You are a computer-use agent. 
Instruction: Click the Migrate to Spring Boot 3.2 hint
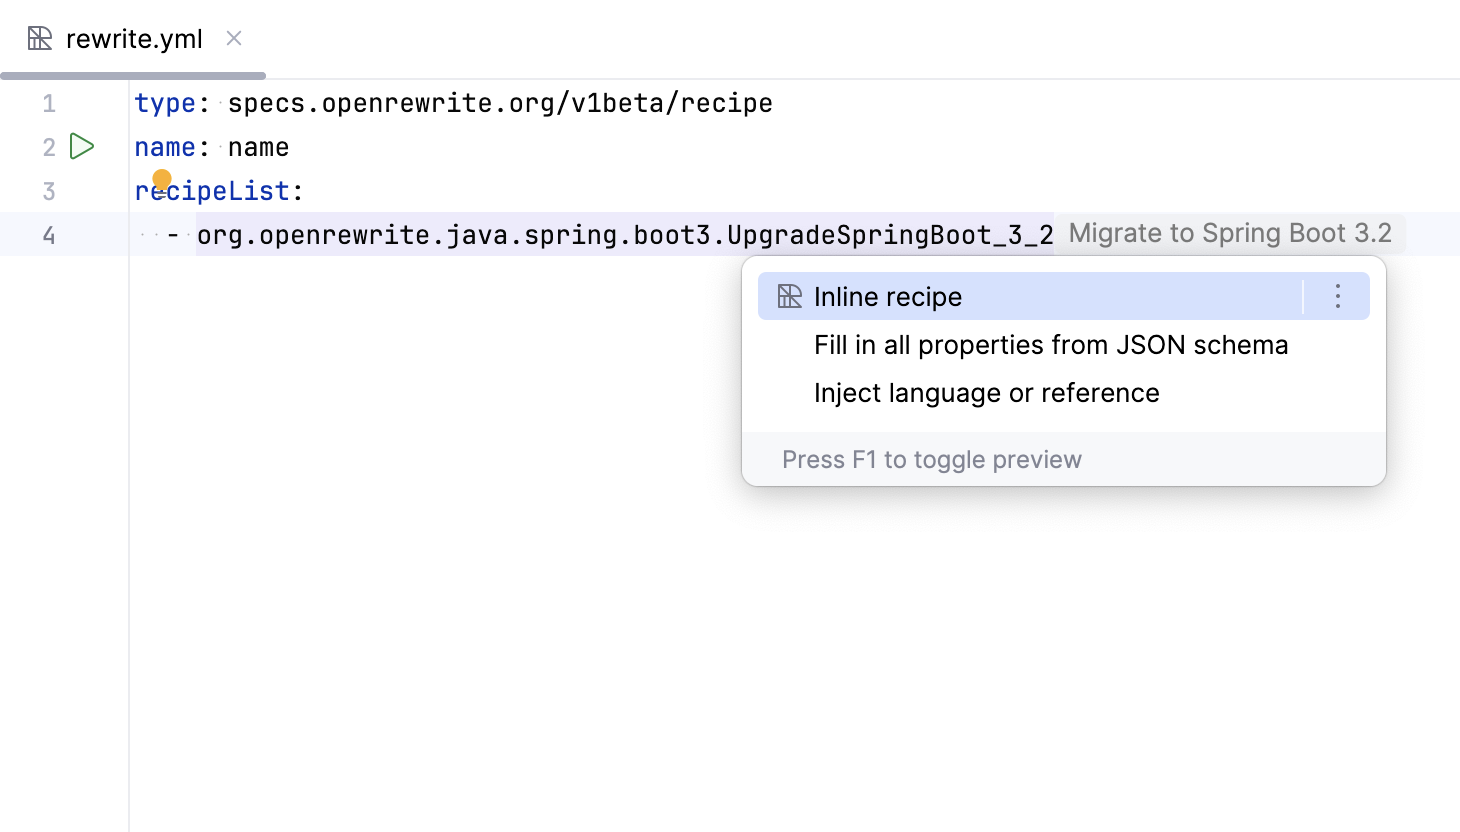[1230, 232]
